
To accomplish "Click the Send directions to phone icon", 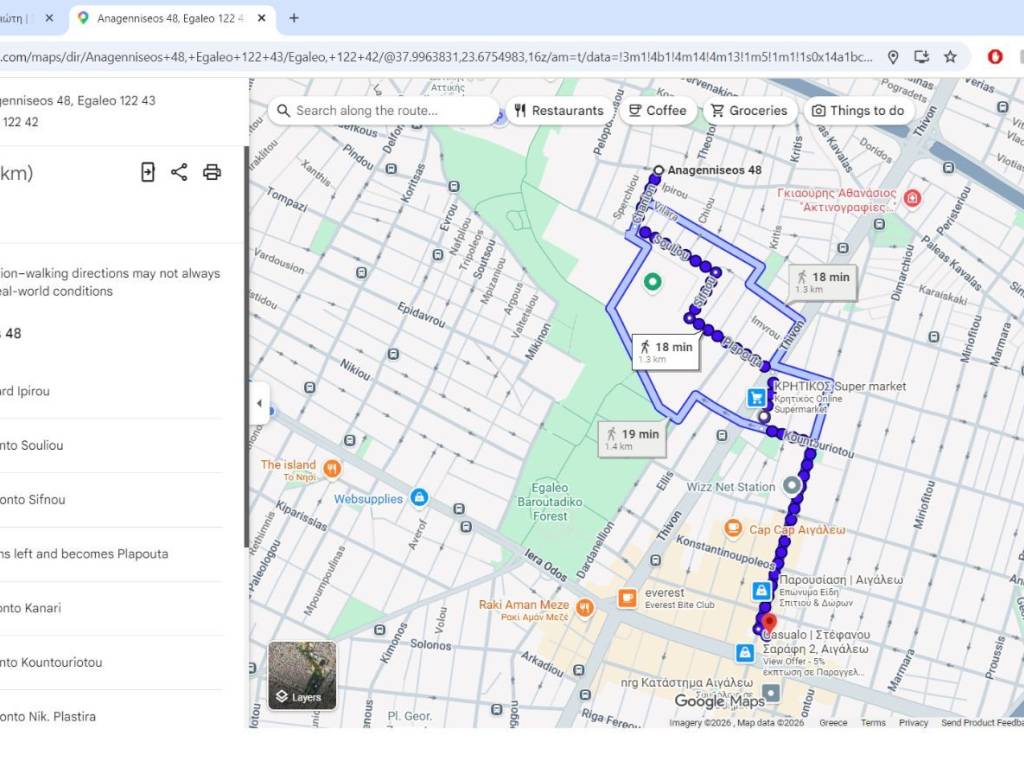I will (148, 172).
